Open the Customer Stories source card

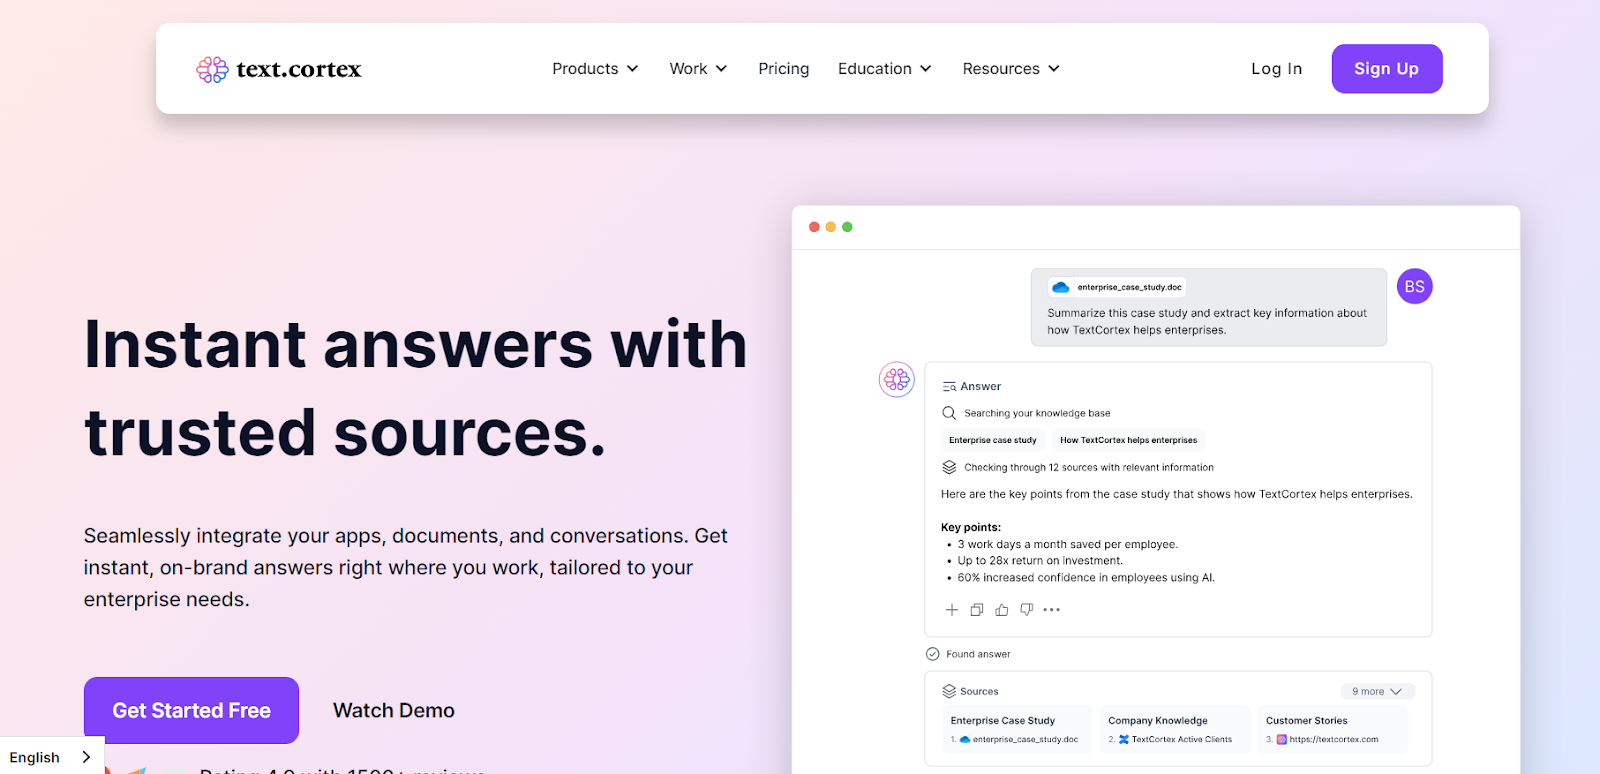tap(1332, 730)
